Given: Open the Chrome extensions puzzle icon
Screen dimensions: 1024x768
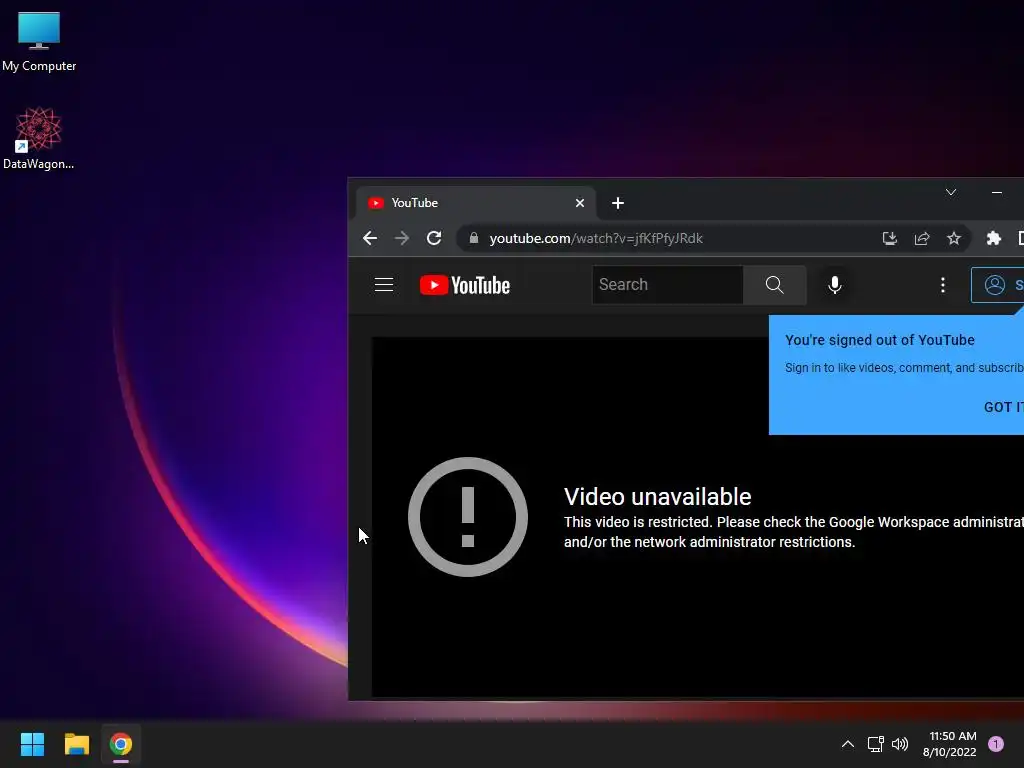Looking at the screenshot, I should pyautogui.click(x=993, y=238).
